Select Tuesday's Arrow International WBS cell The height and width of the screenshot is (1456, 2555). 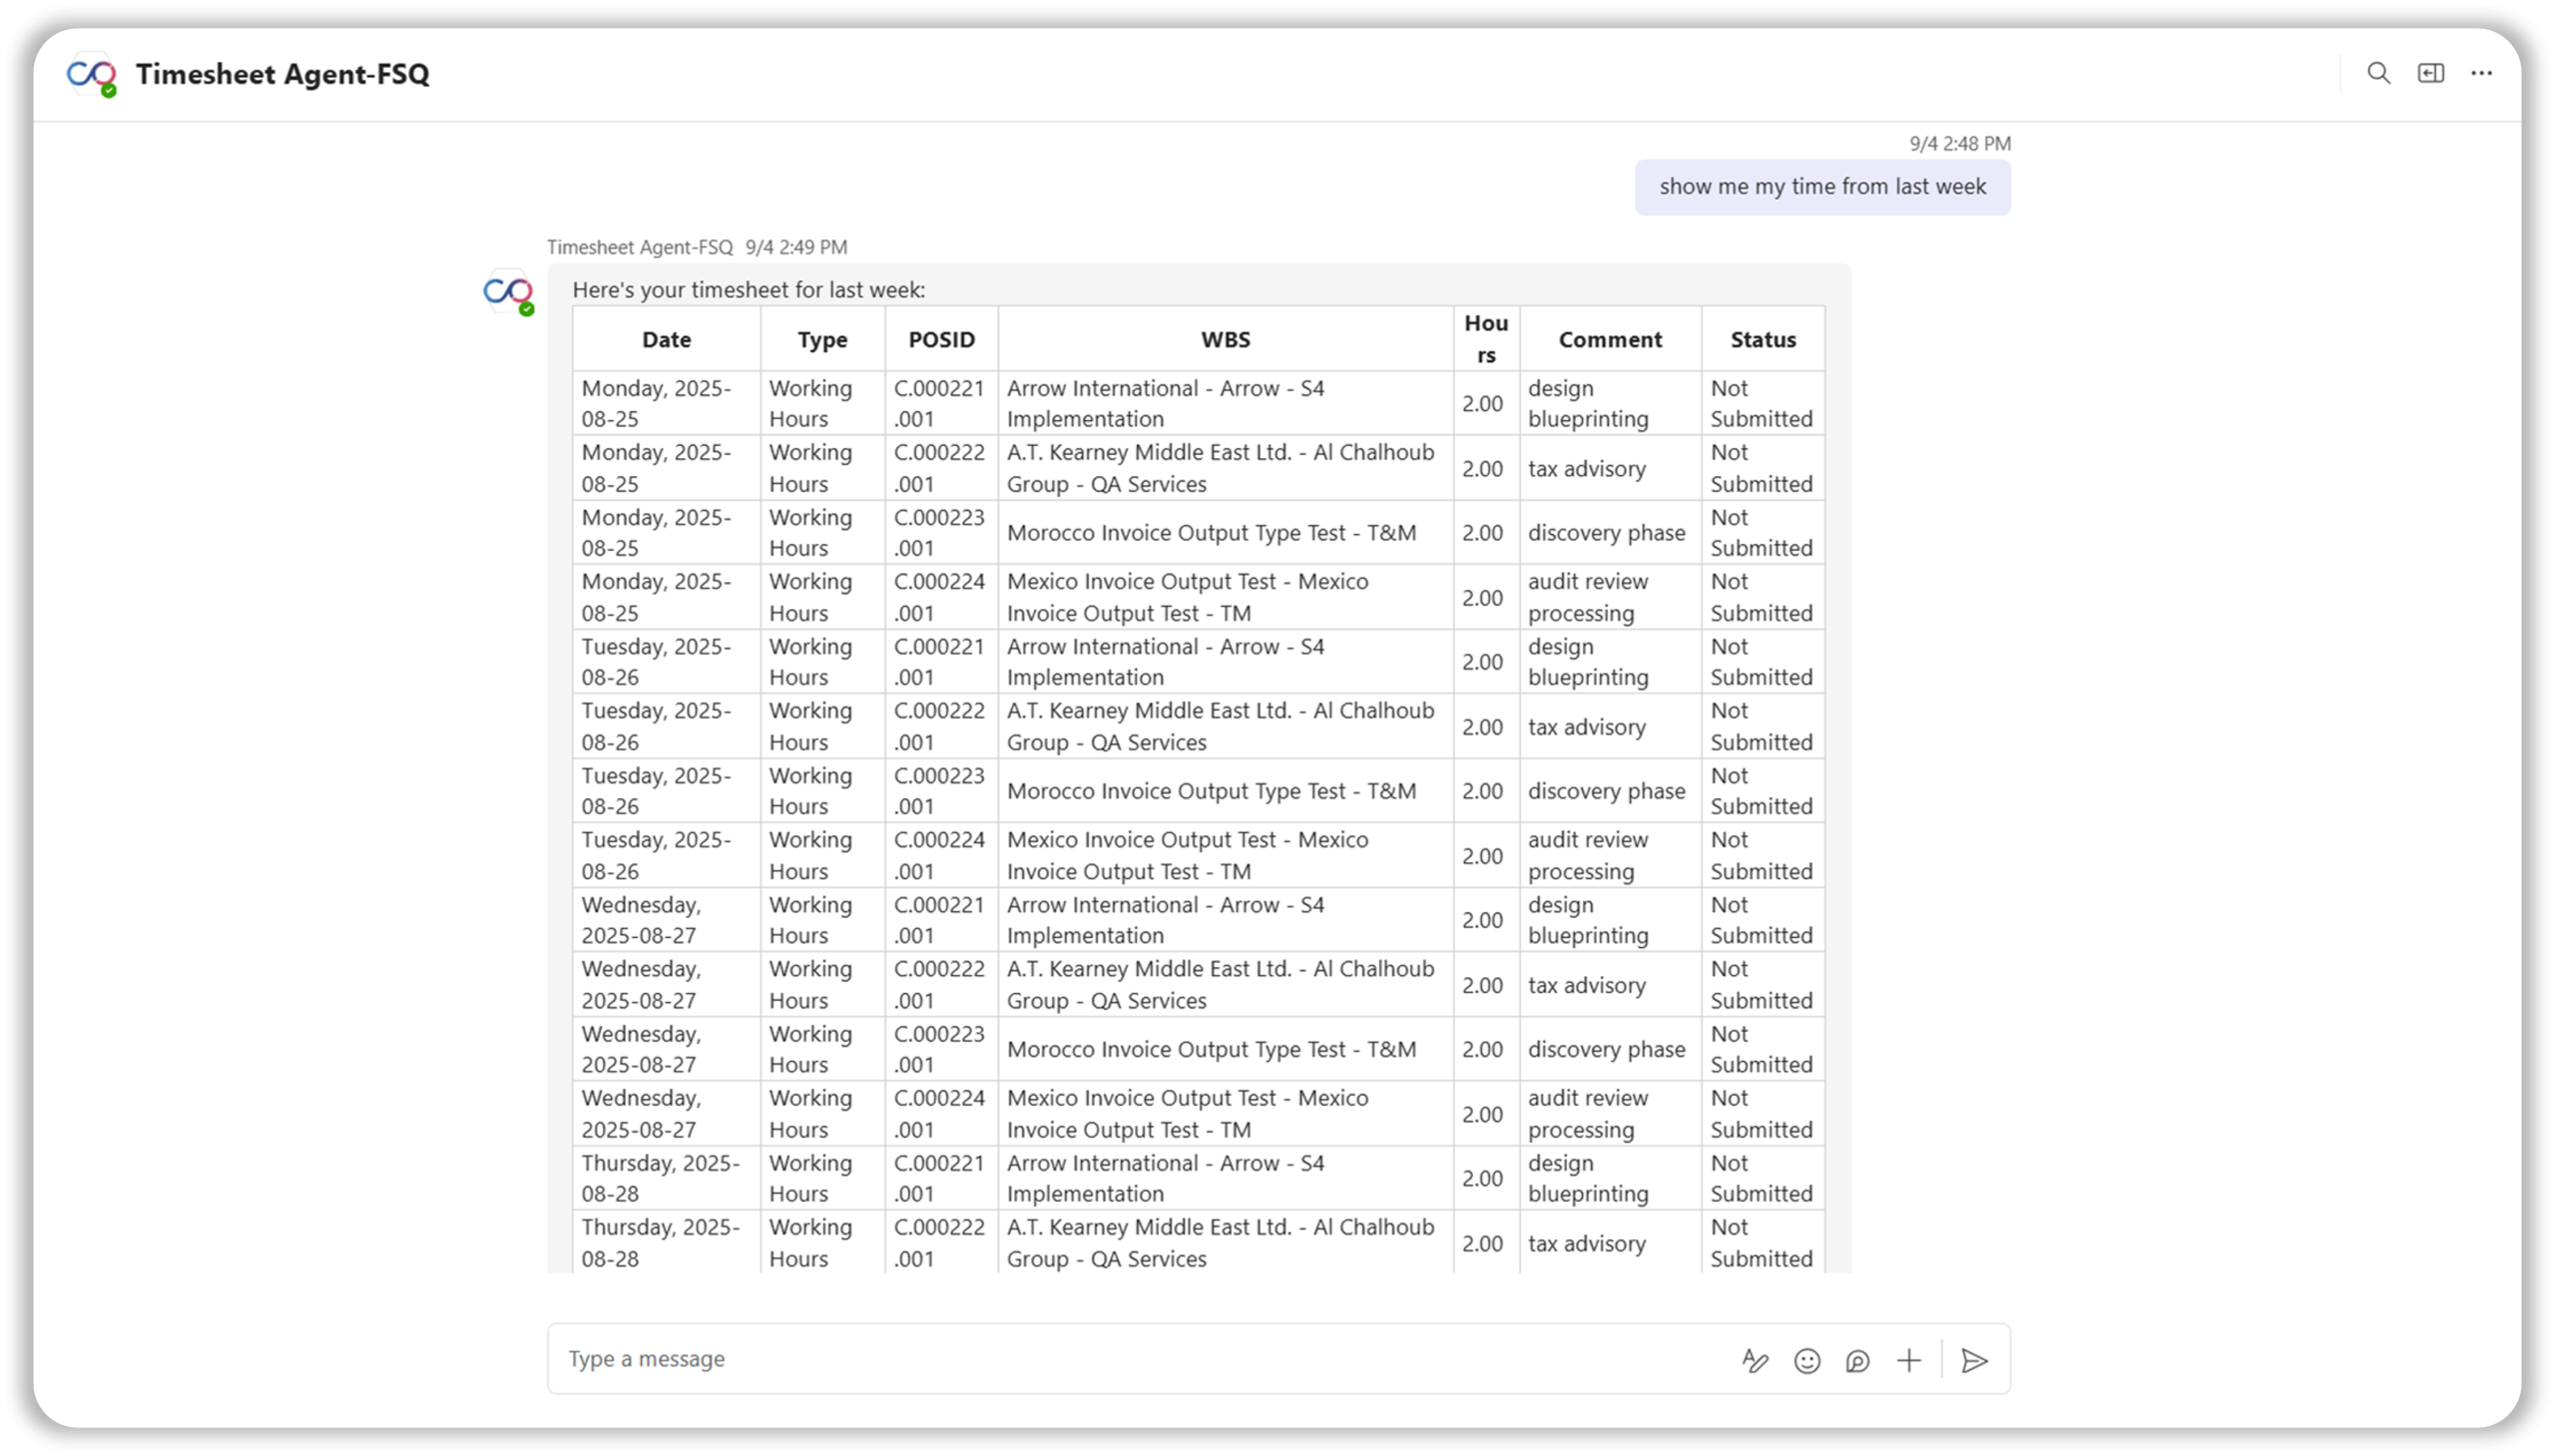point(1225,662)
